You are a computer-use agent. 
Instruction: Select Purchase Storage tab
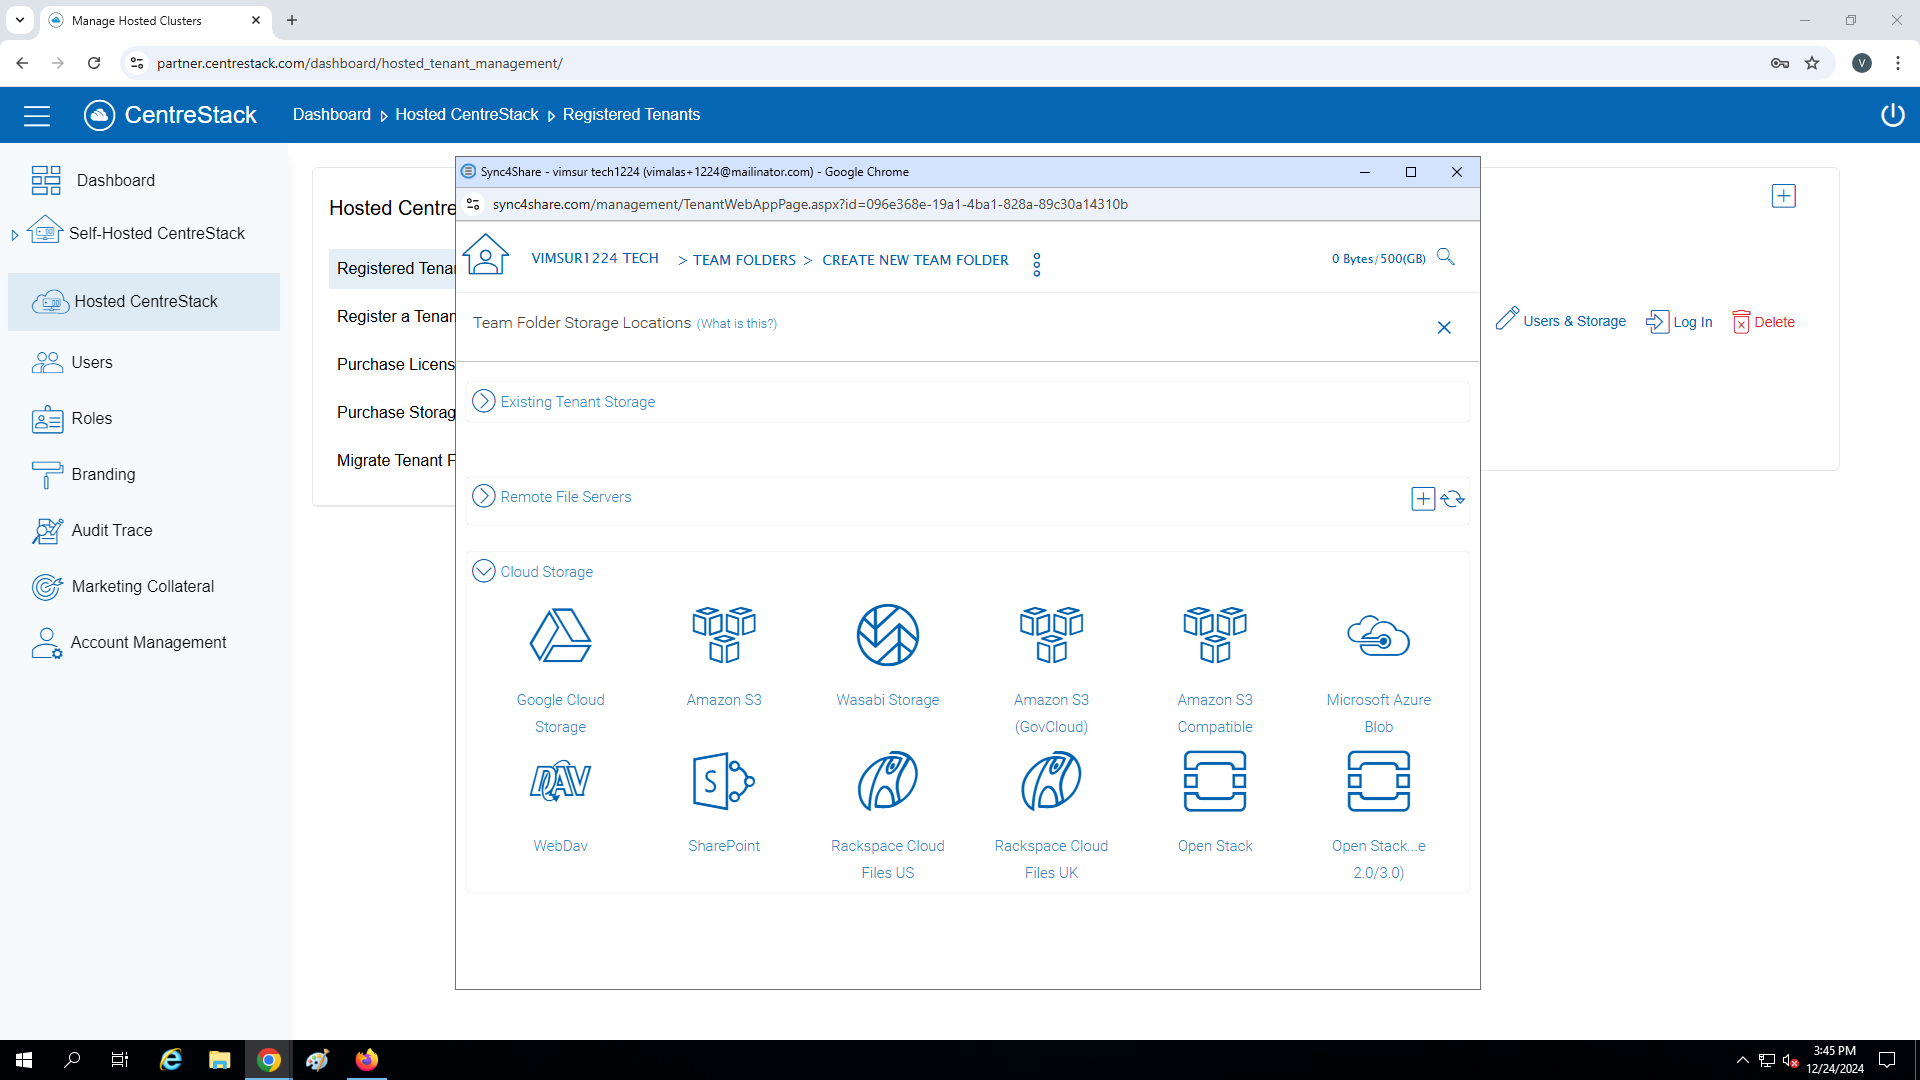[x=395, y=412]
